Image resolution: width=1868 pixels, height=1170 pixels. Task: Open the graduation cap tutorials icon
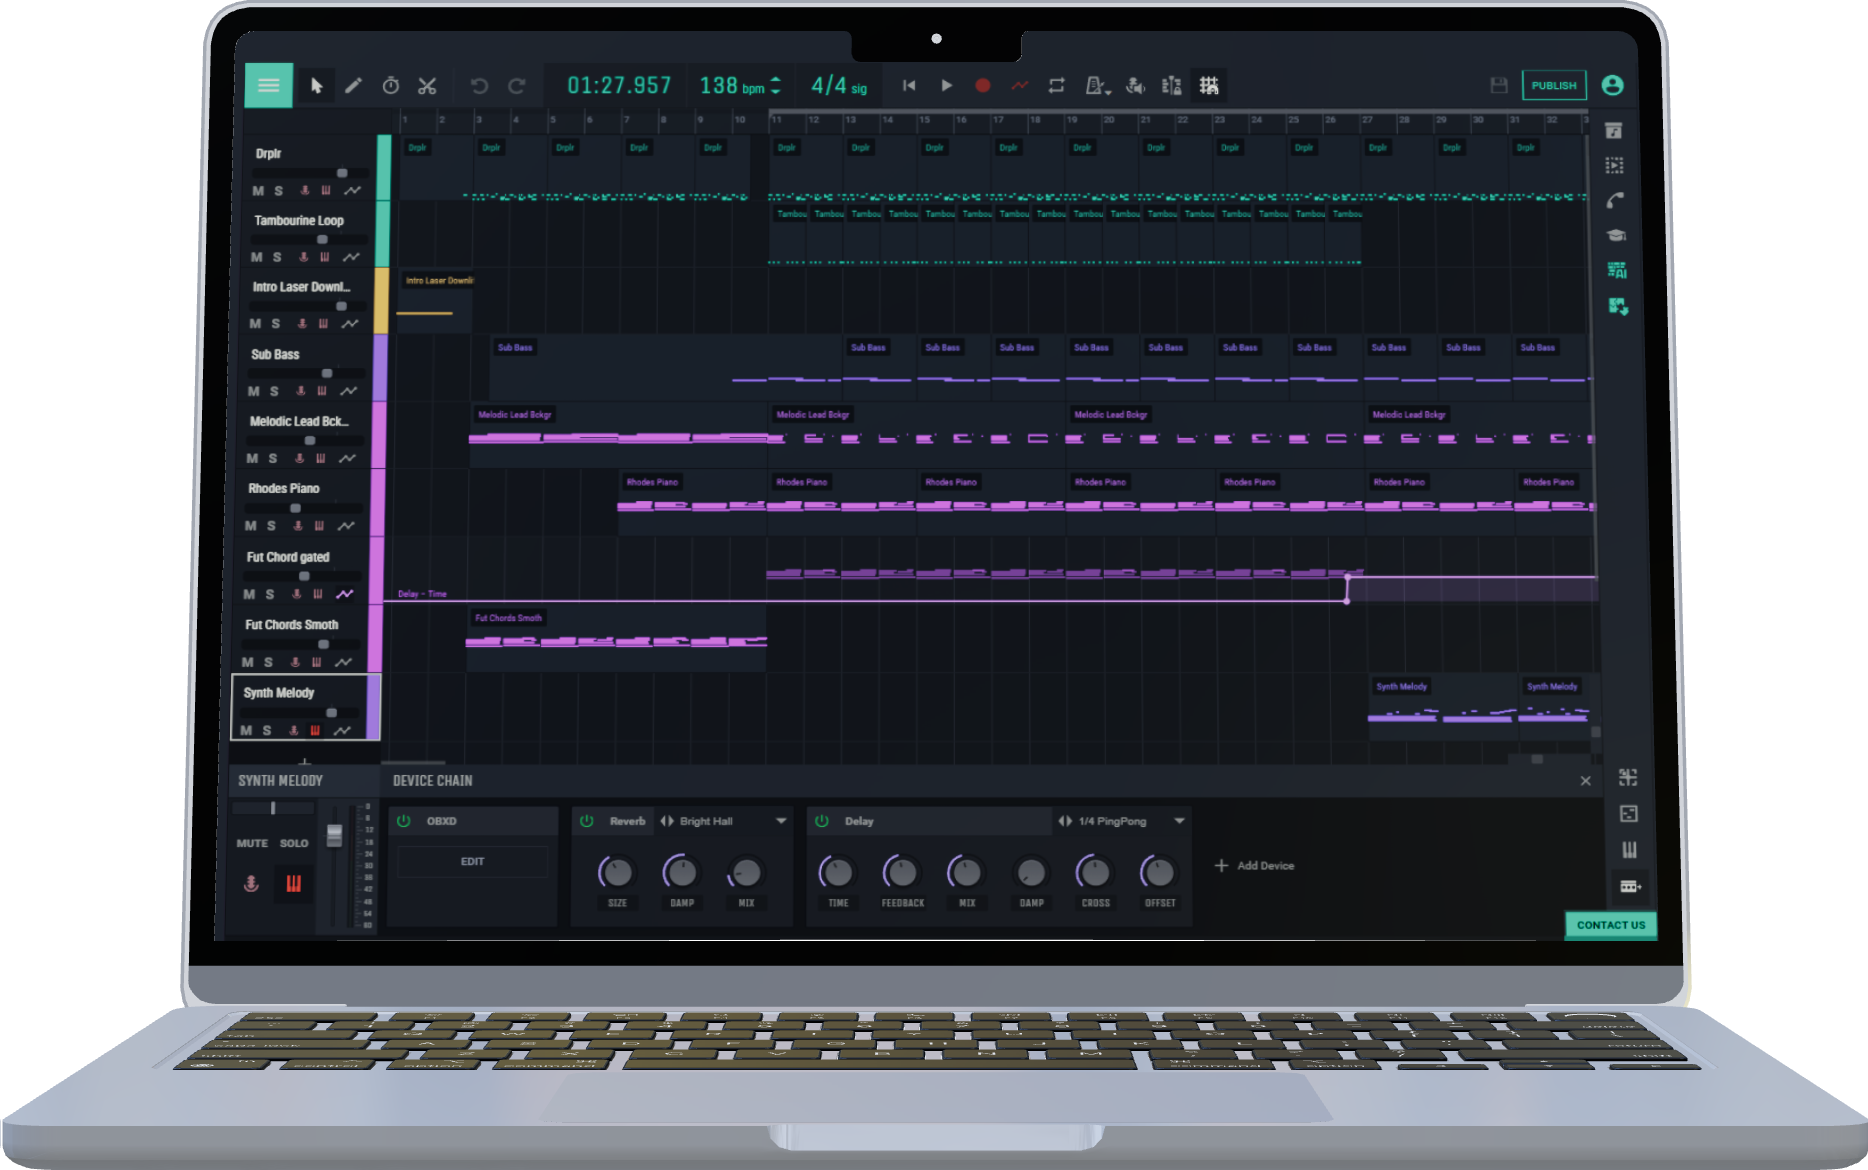point(1616,236)
